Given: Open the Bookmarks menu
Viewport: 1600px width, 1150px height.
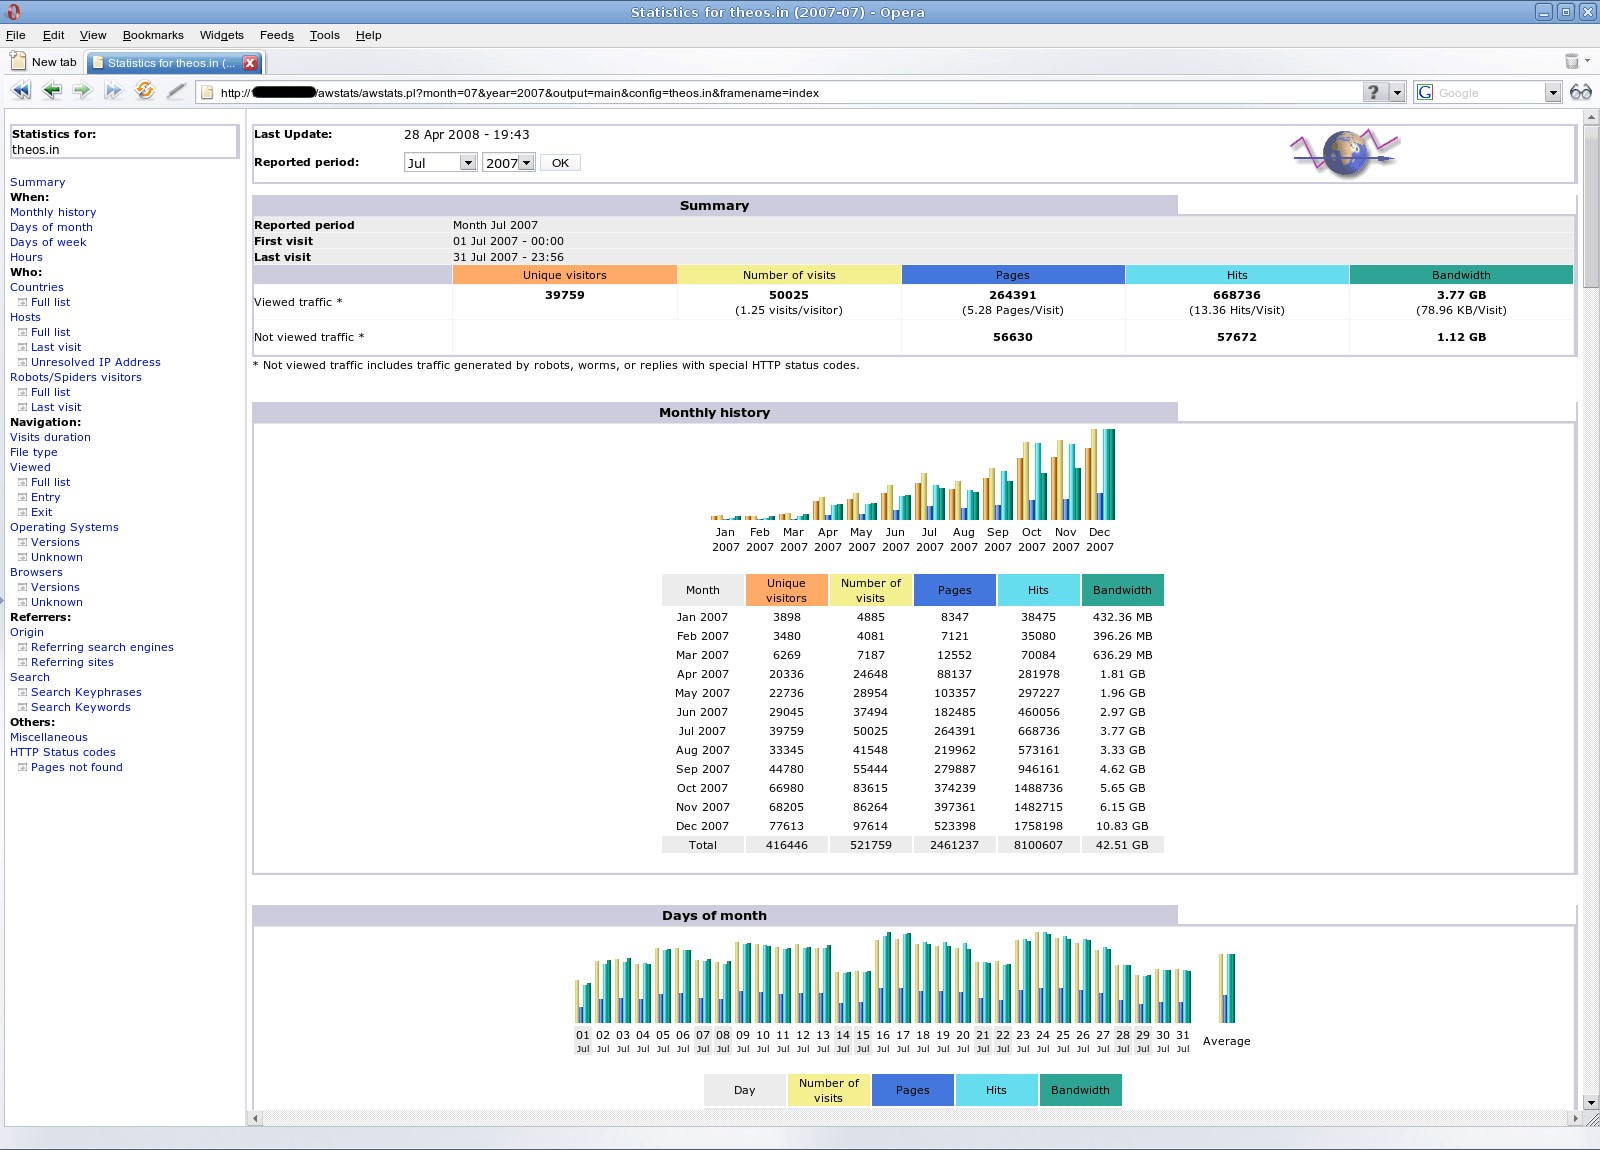Looking at the screenshot, I should tap(153, 35).
